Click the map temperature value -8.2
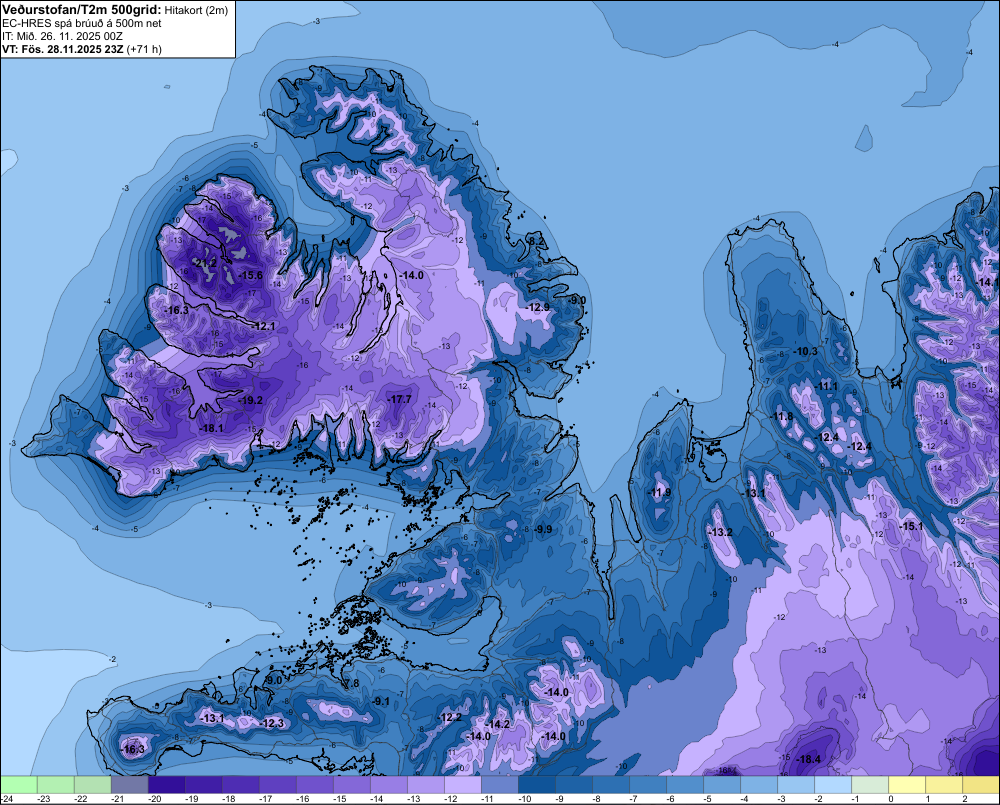 point(537,241)
